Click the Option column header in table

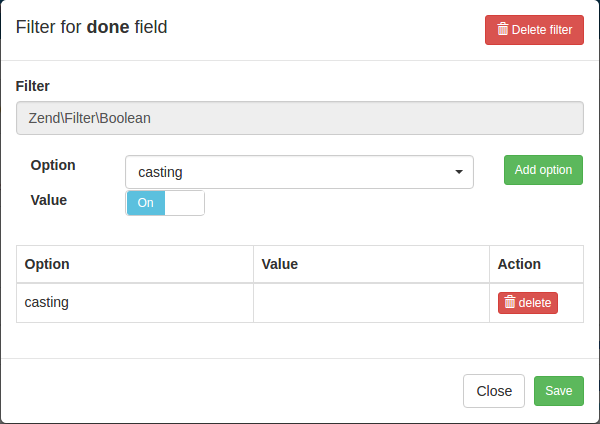point(47,264)
